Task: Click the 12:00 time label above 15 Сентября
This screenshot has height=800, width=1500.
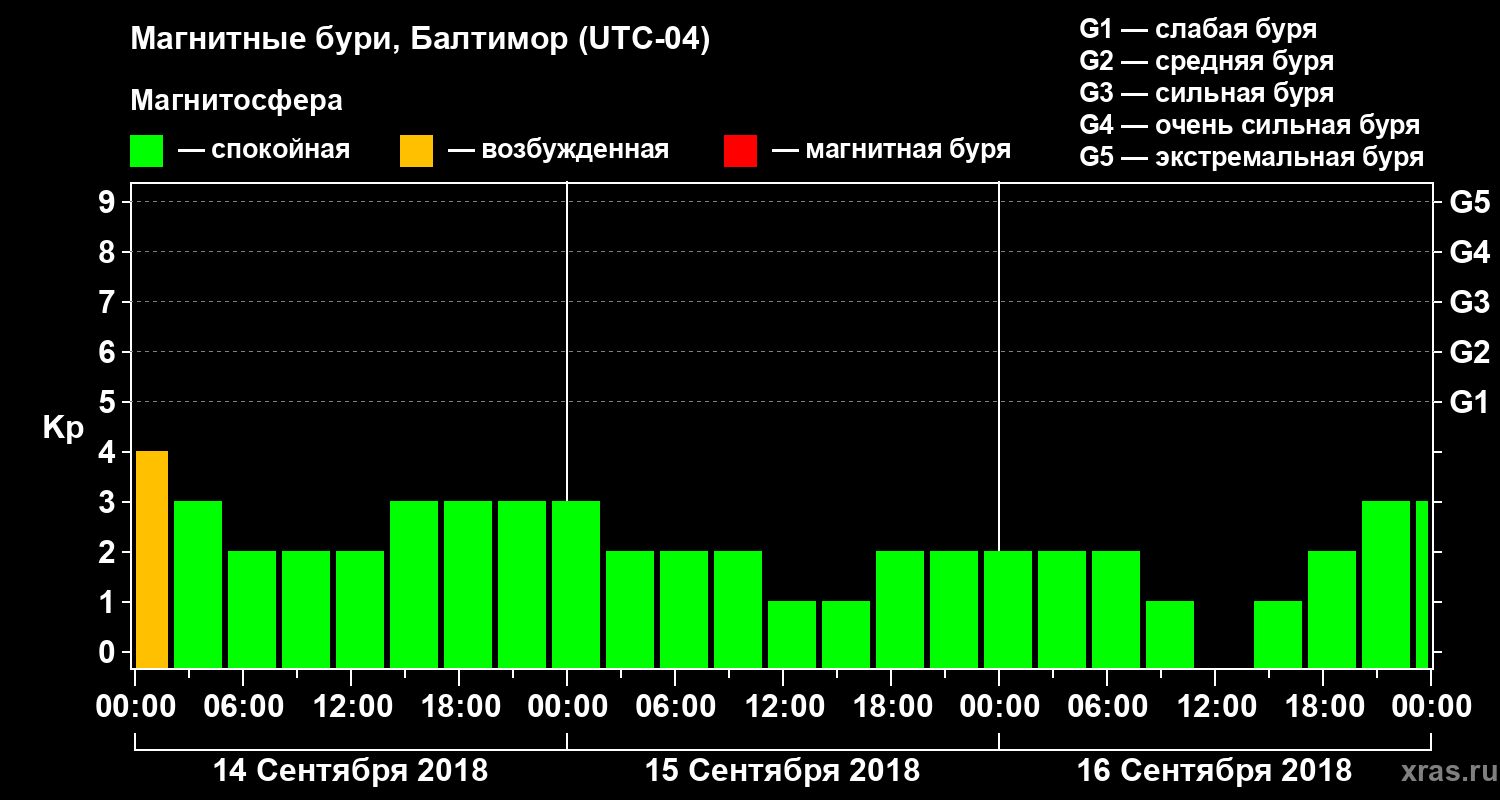Action: point(783,707)
